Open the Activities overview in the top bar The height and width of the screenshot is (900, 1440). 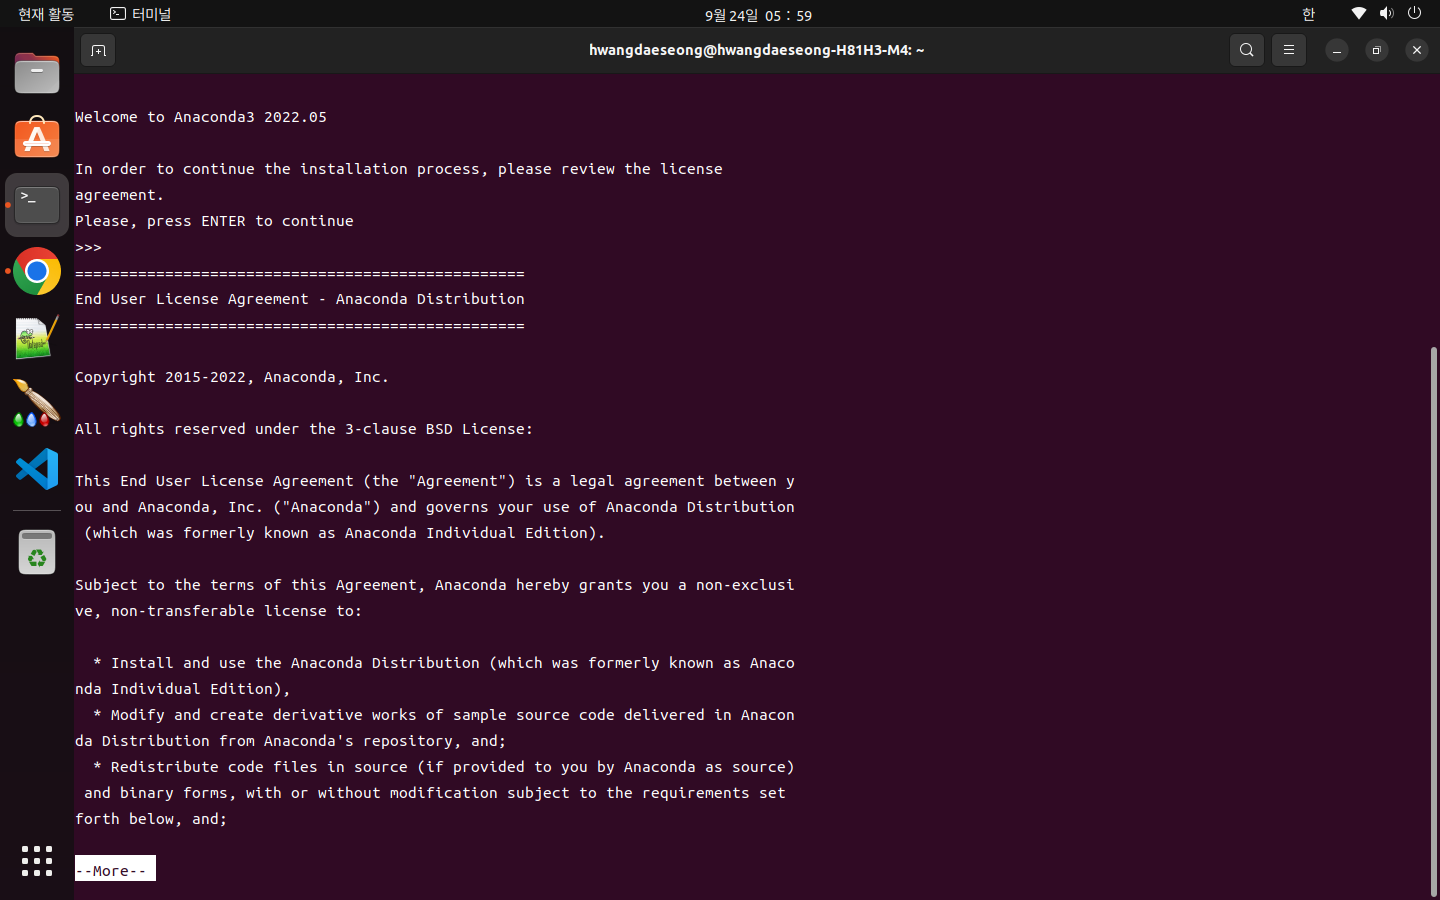click(x=46, y=14)
